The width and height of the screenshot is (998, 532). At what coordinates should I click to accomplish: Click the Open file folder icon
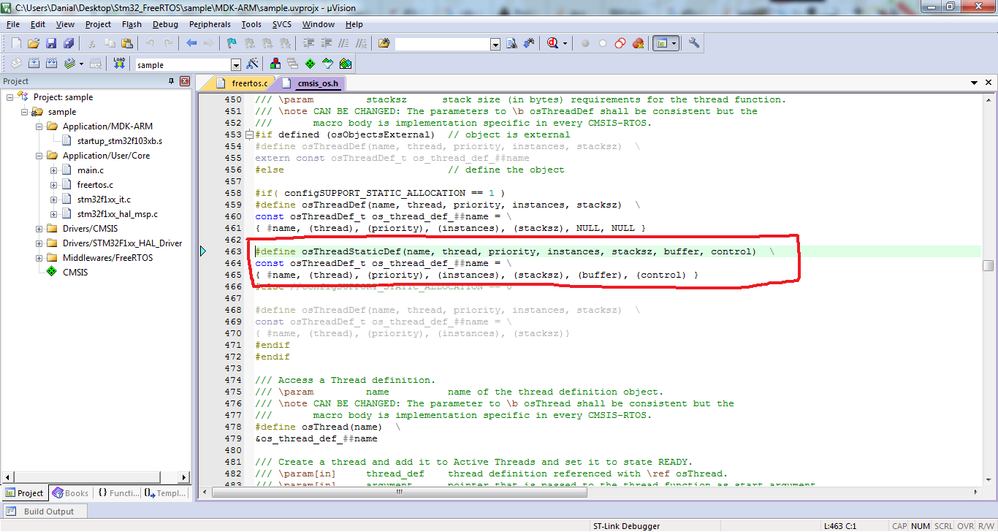[34, 43]
